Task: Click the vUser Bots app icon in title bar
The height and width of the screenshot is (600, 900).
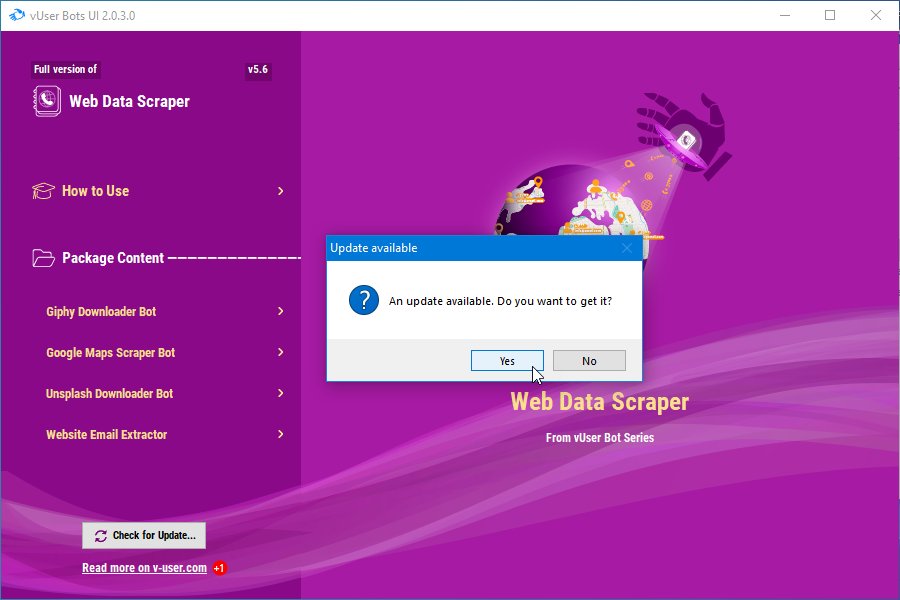Action: pos(17,16)
